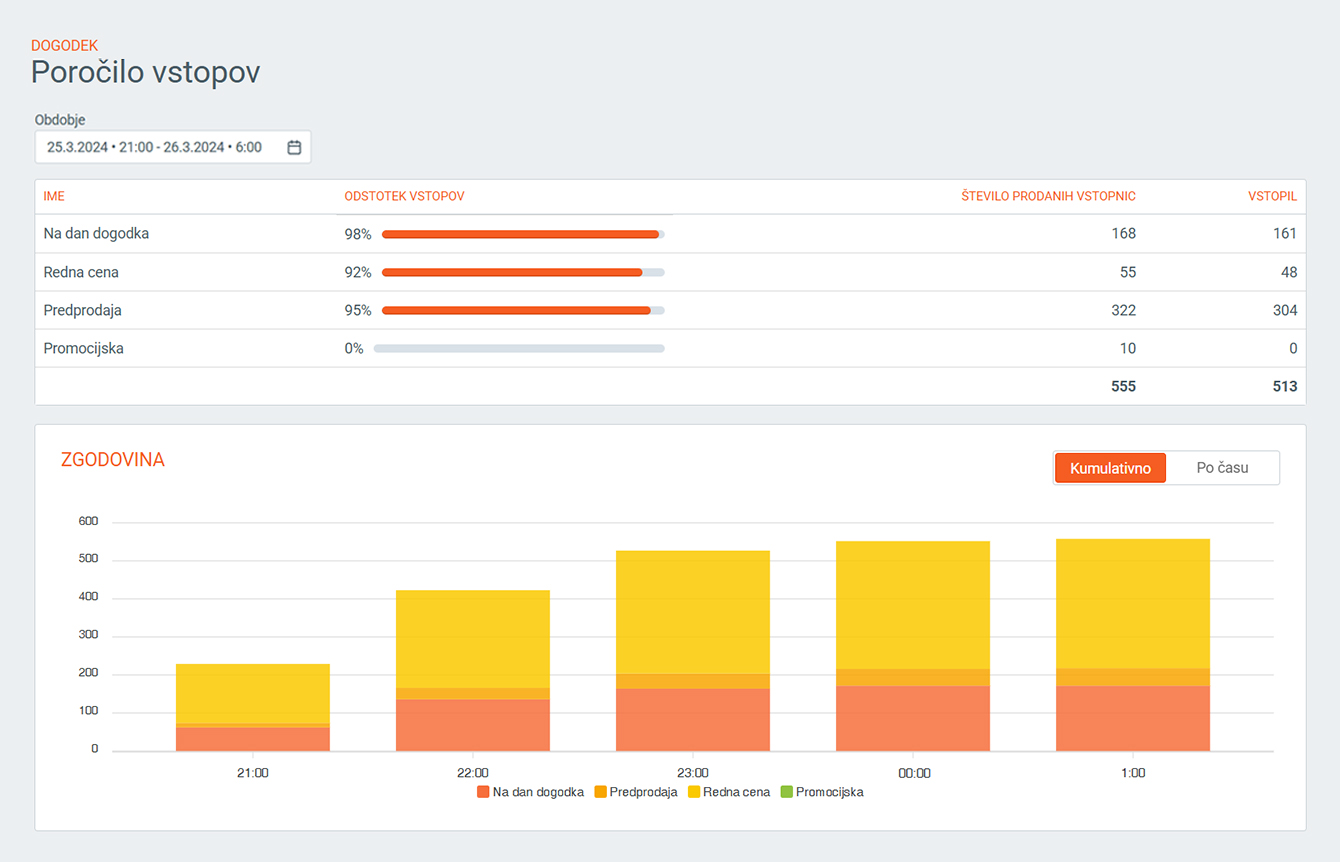Image resolution: width=1340 pixels, height=862 pixels.
Task: Click the calendar icon in date field
Action: click(x=294, y=147)
